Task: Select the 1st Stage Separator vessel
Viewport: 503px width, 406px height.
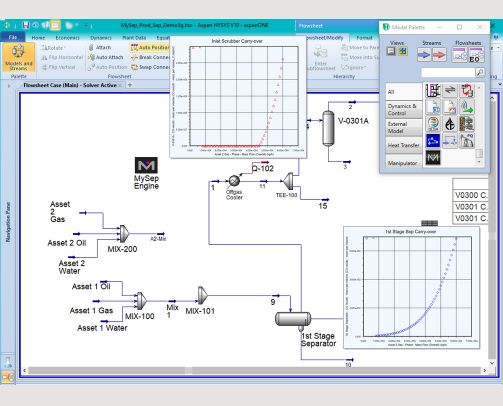Action: [x=293, y=319]
